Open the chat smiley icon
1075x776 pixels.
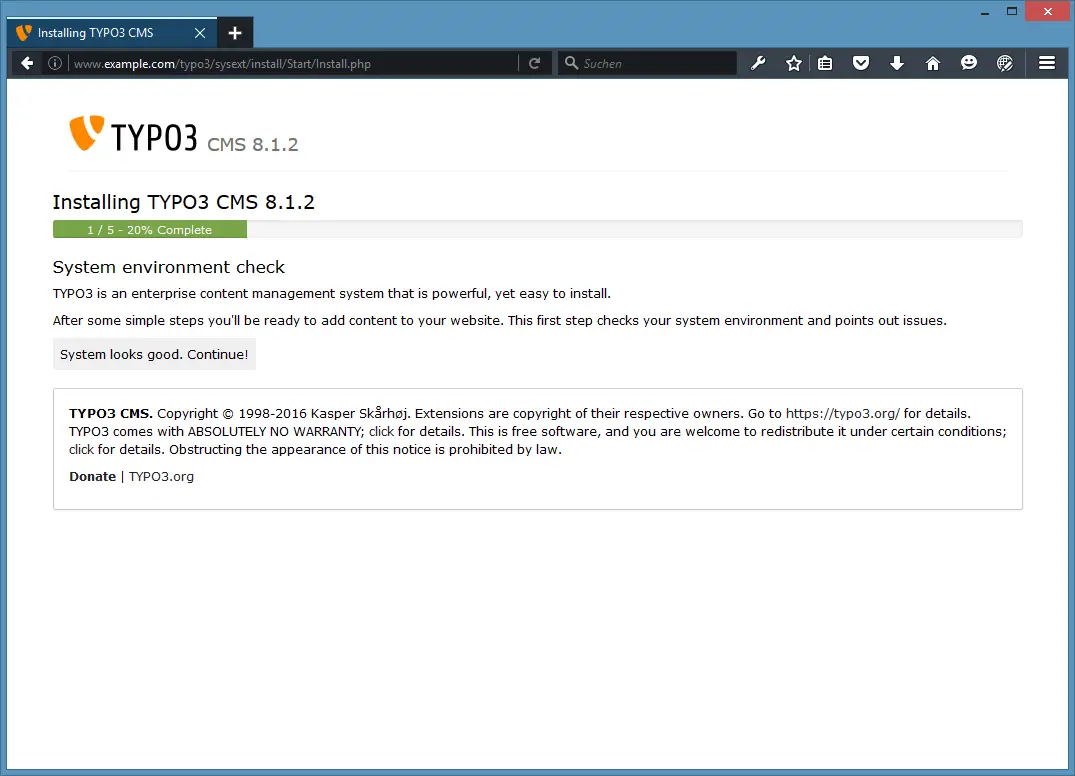(969, 63)
